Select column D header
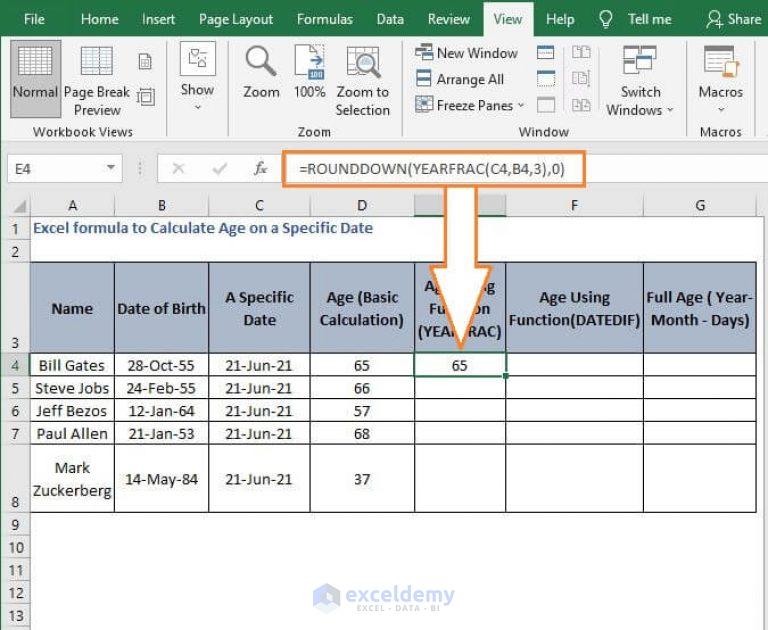The width and height of the screenshot is (768, 630). pos(362,206)
